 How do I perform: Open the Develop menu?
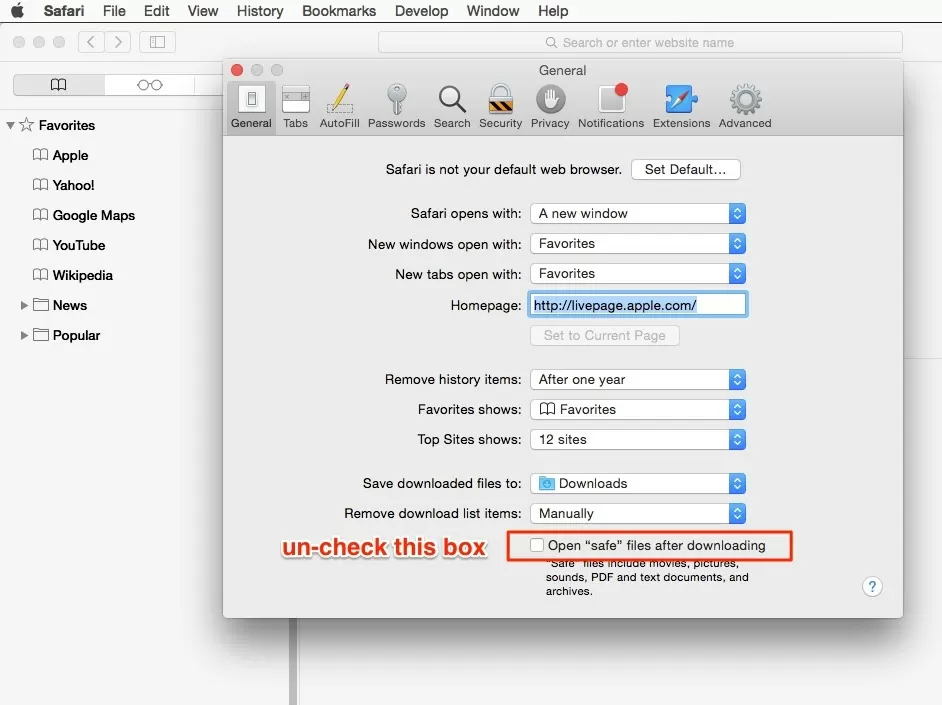[421, 11]
